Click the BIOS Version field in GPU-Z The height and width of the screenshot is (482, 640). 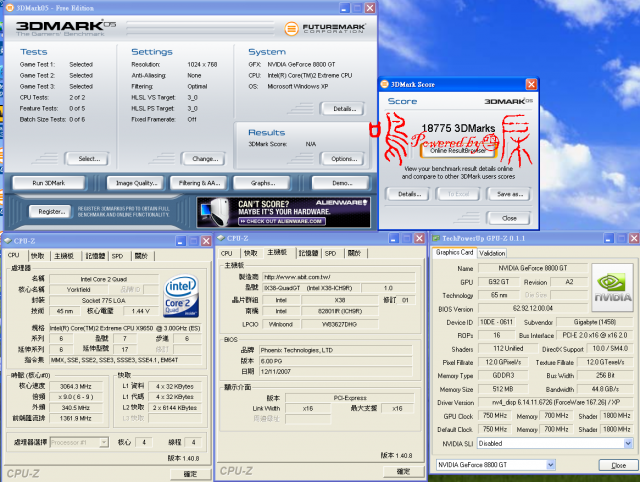533,308
